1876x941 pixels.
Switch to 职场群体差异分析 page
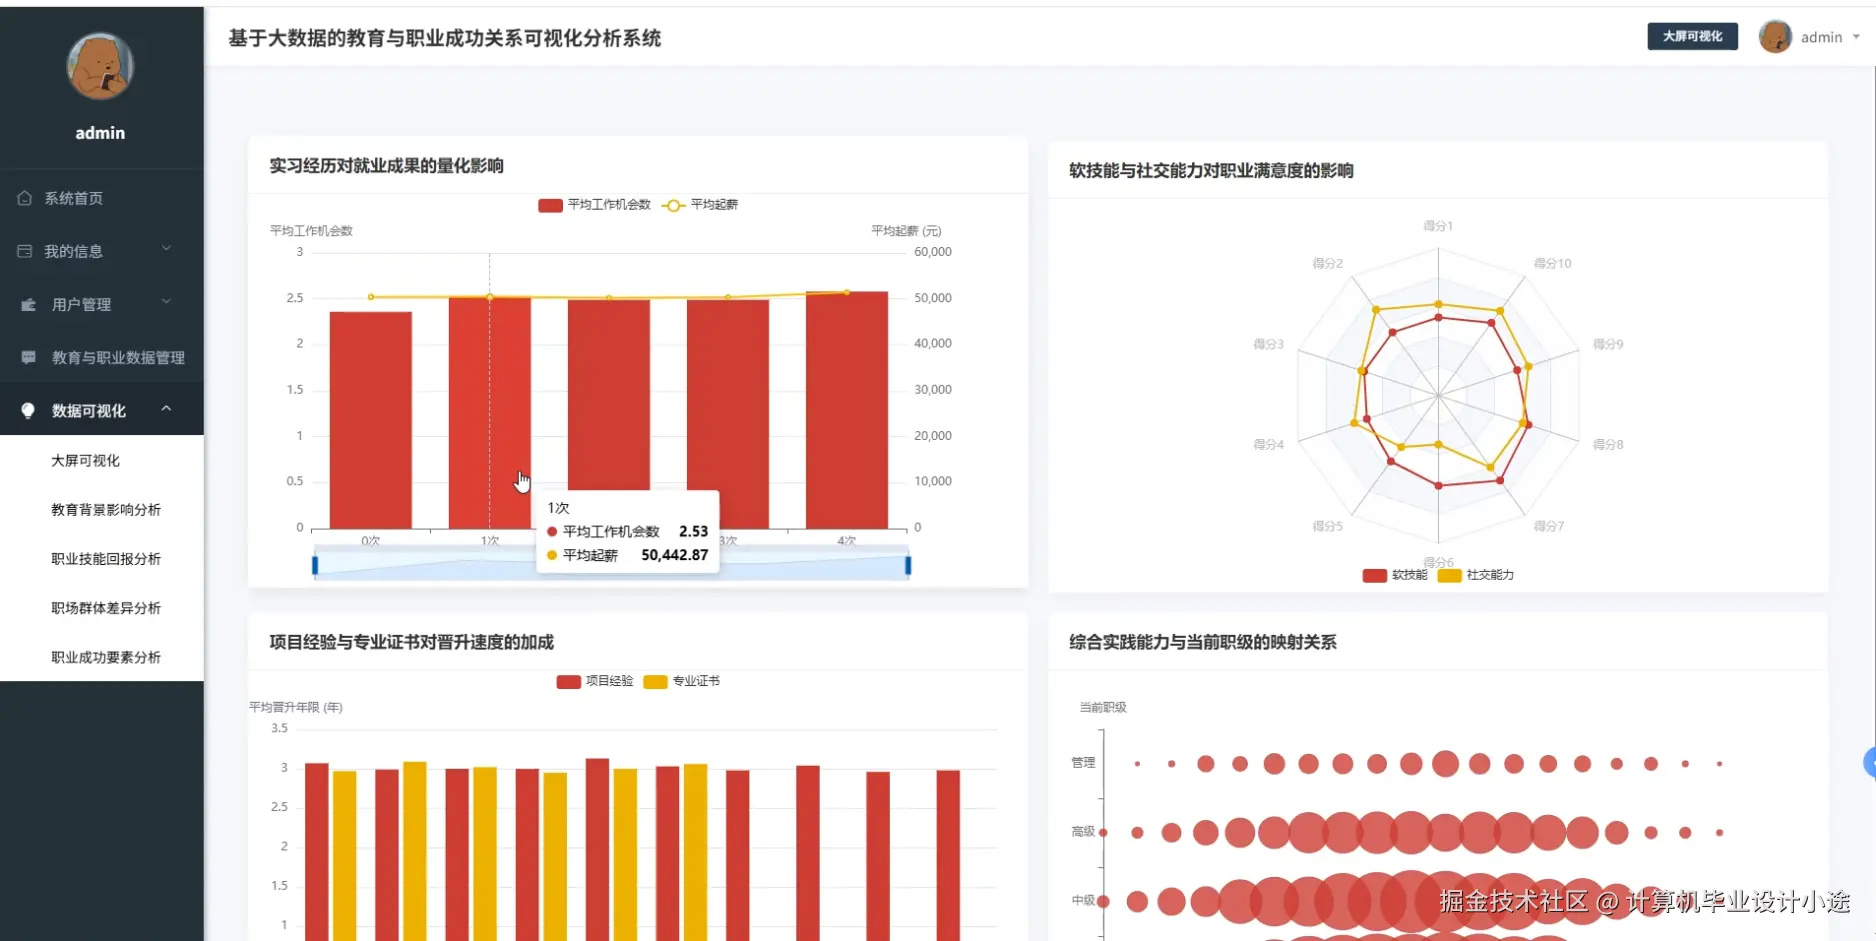[106, 607]
